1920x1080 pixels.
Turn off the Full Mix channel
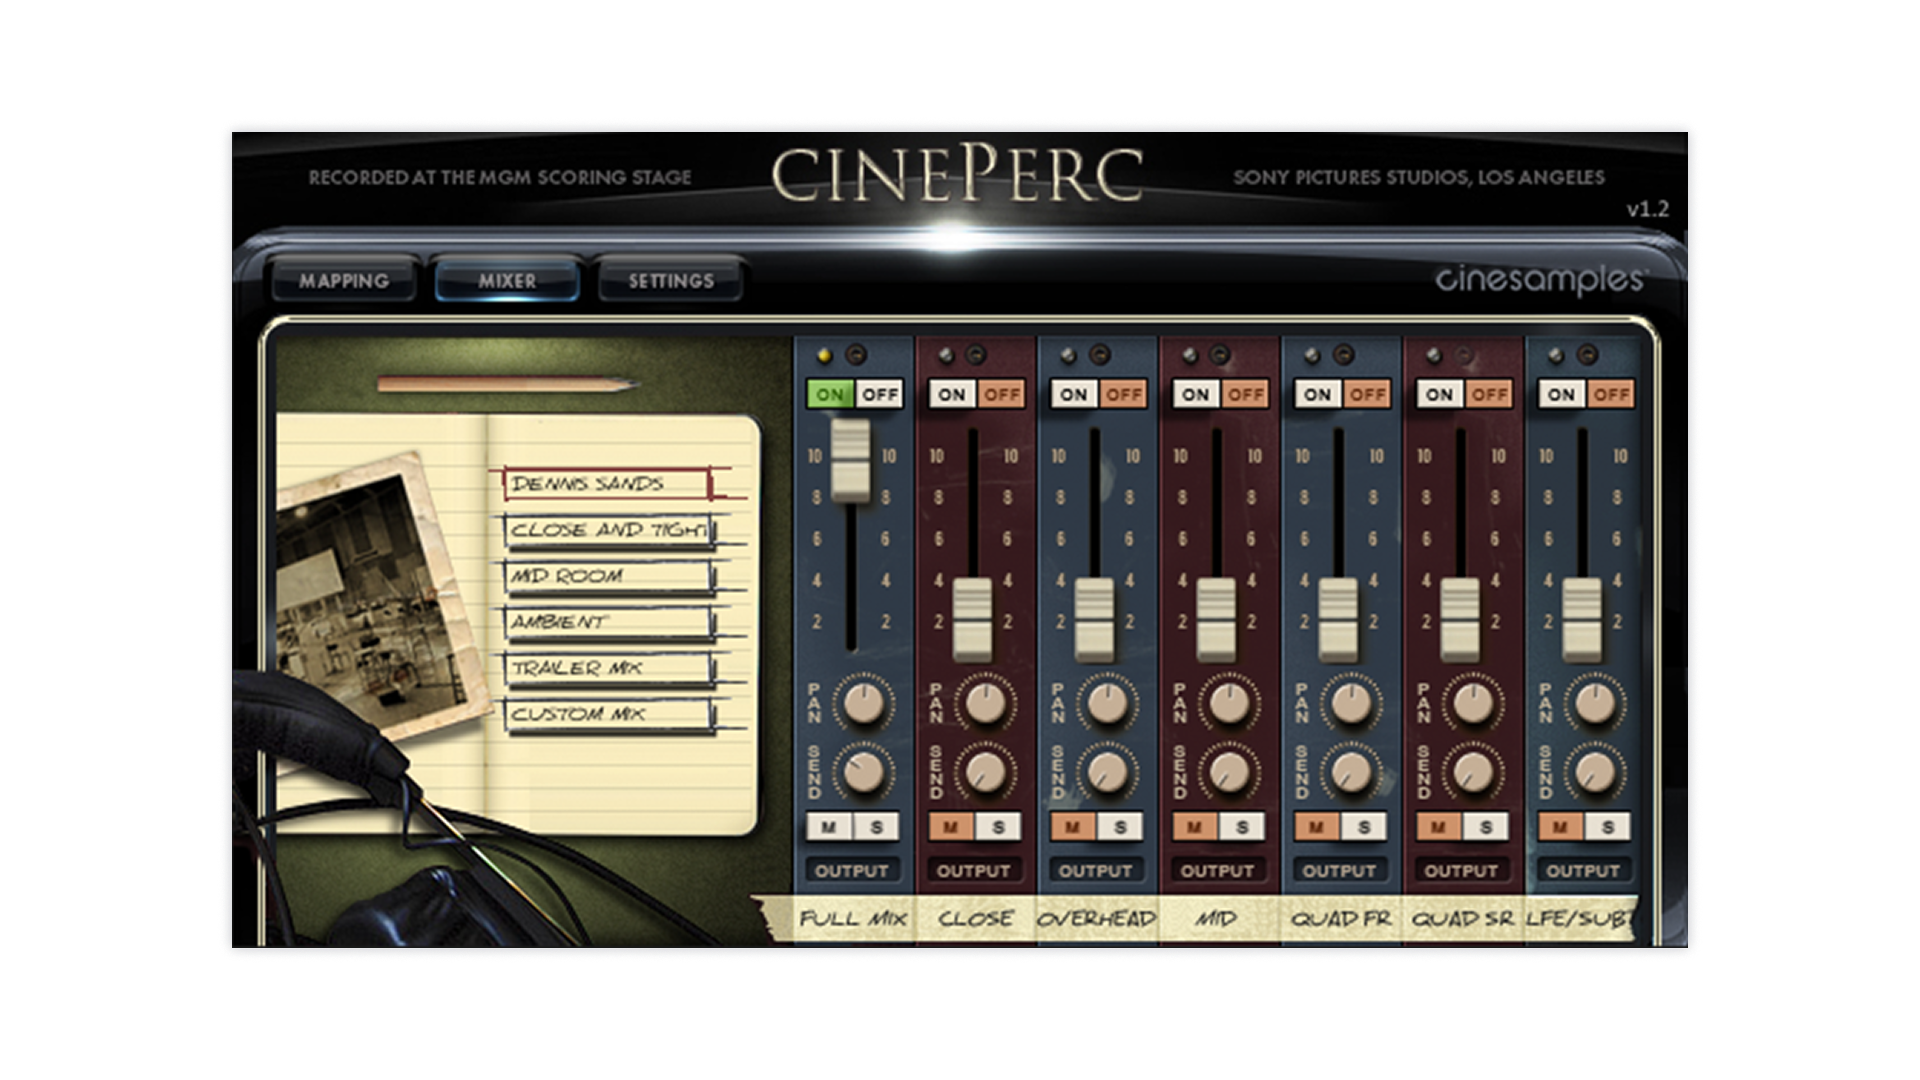coord(880,394)
